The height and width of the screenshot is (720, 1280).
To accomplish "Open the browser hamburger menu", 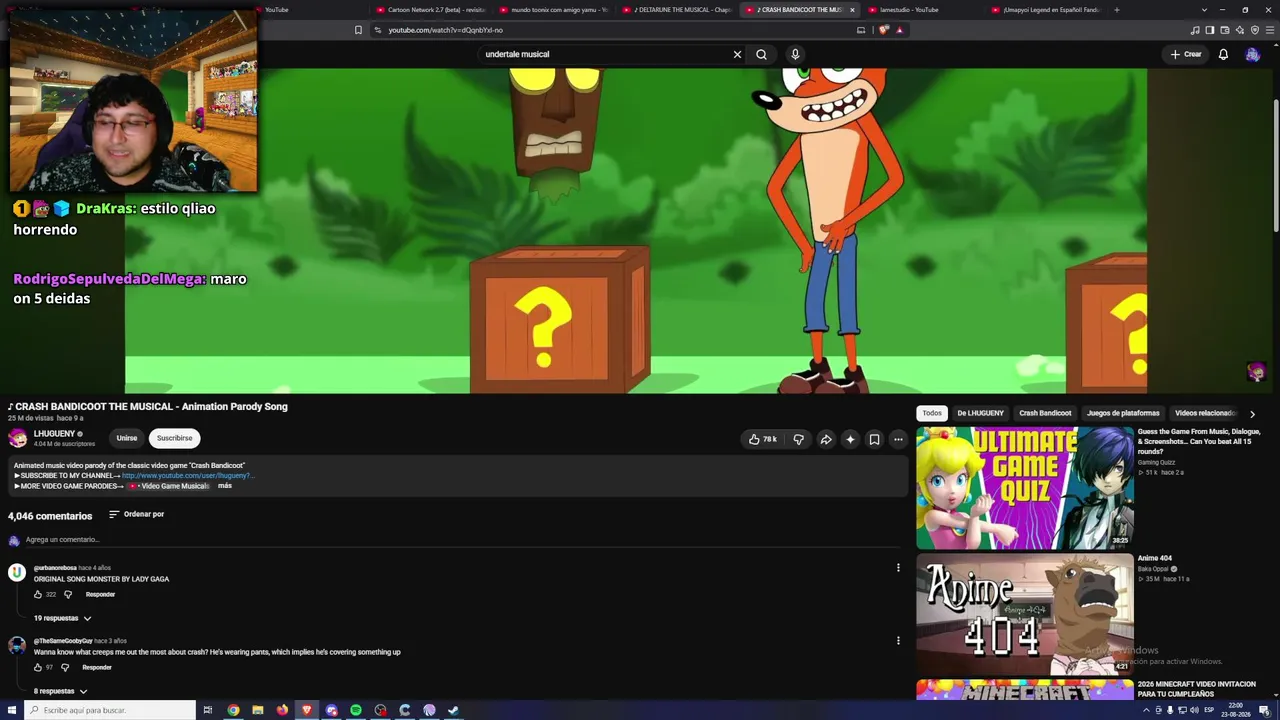I will (x=1269, y=30).
